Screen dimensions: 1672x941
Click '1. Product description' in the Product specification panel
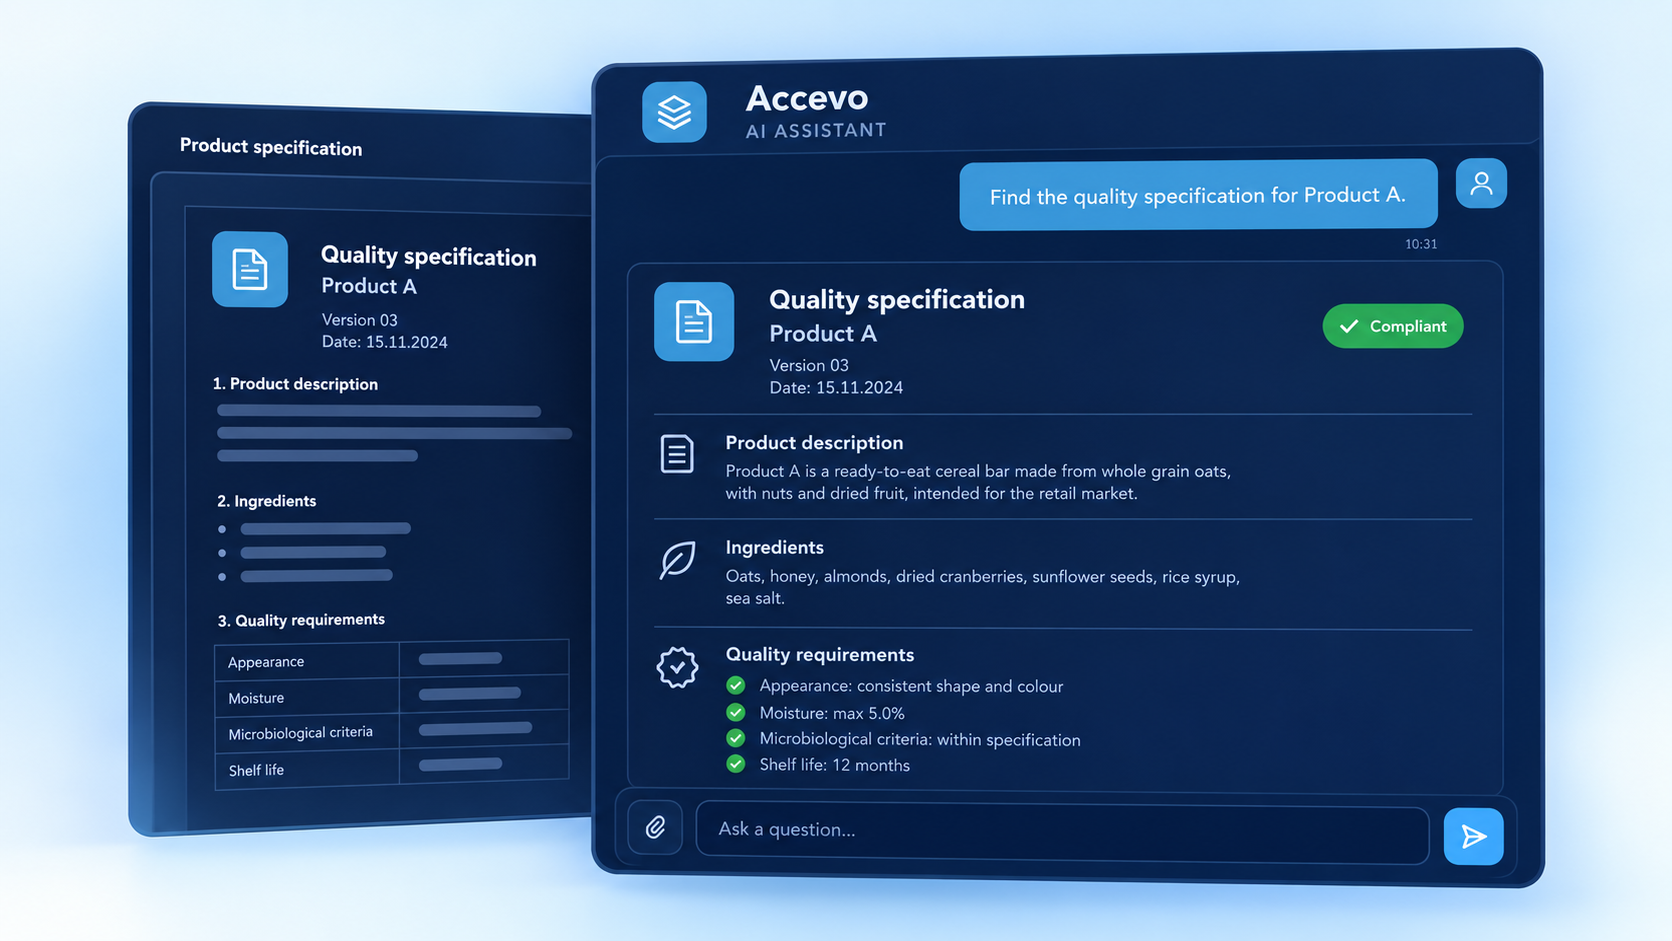295,384
